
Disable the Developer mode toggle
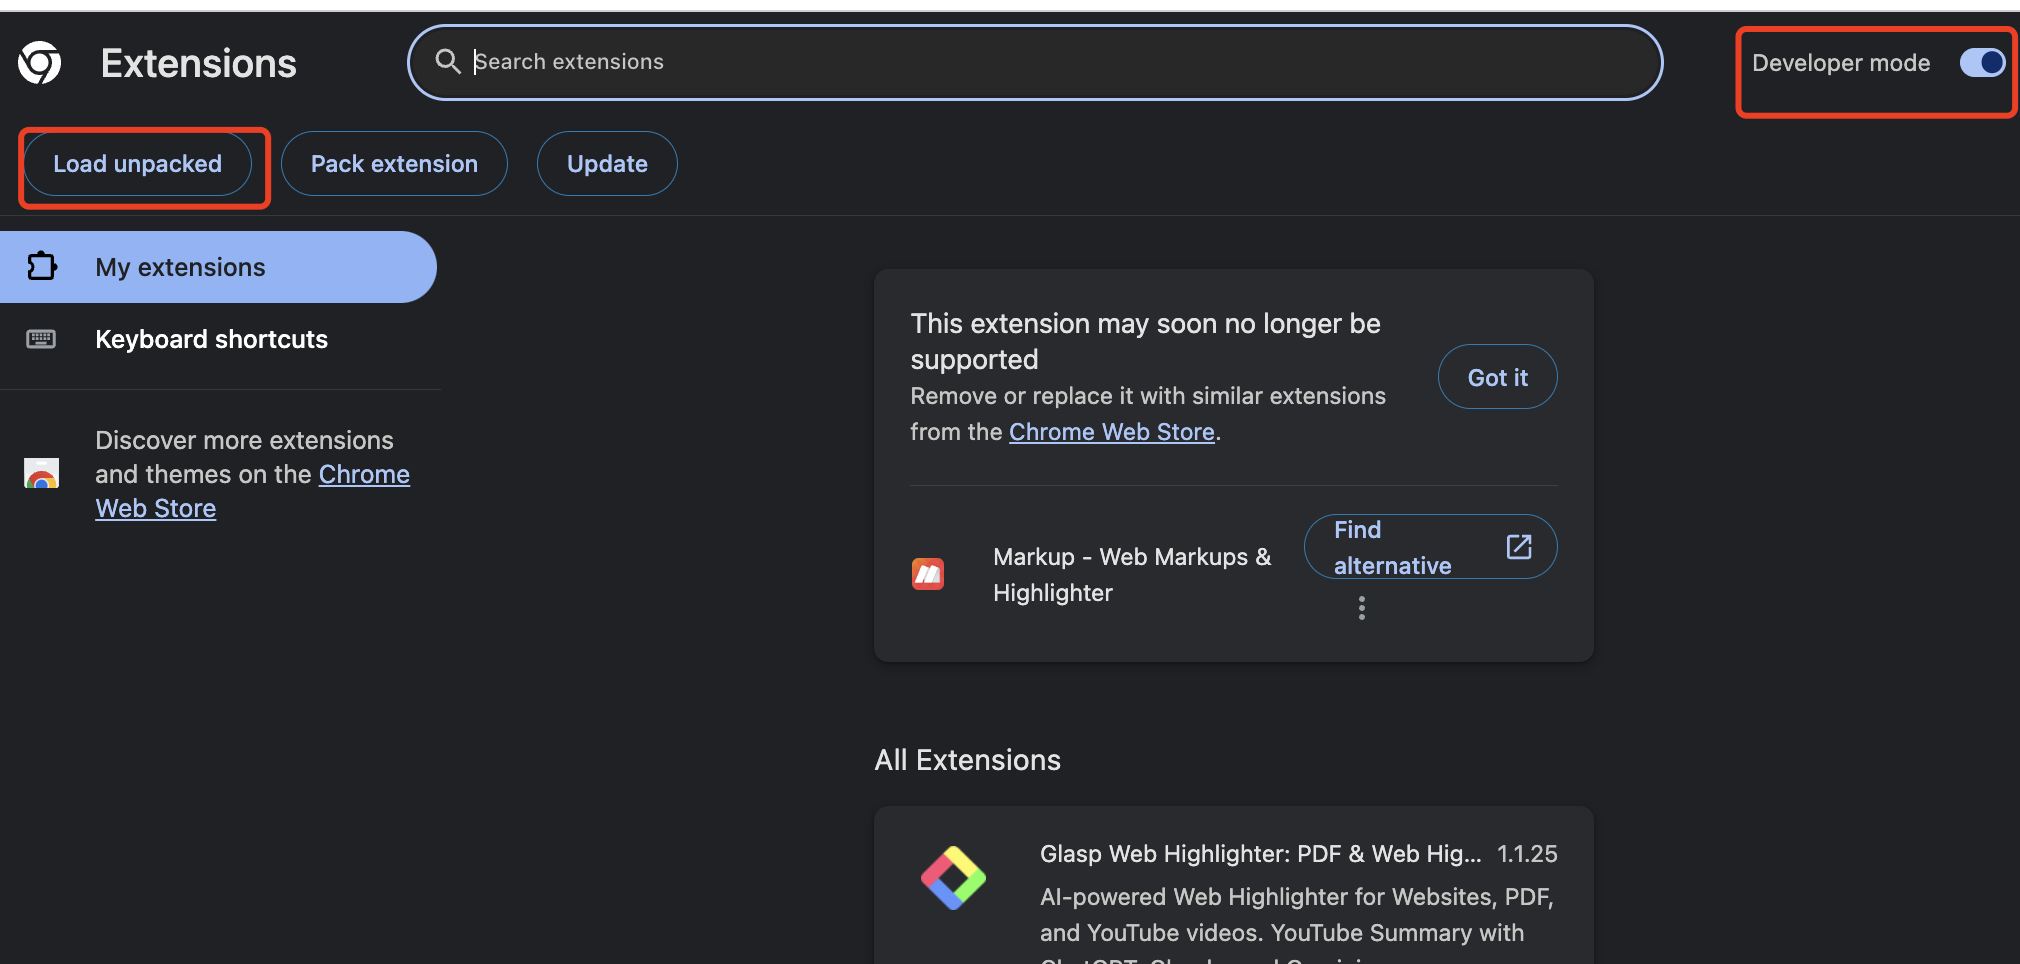pyautogui.click(x=1981, y=63)
